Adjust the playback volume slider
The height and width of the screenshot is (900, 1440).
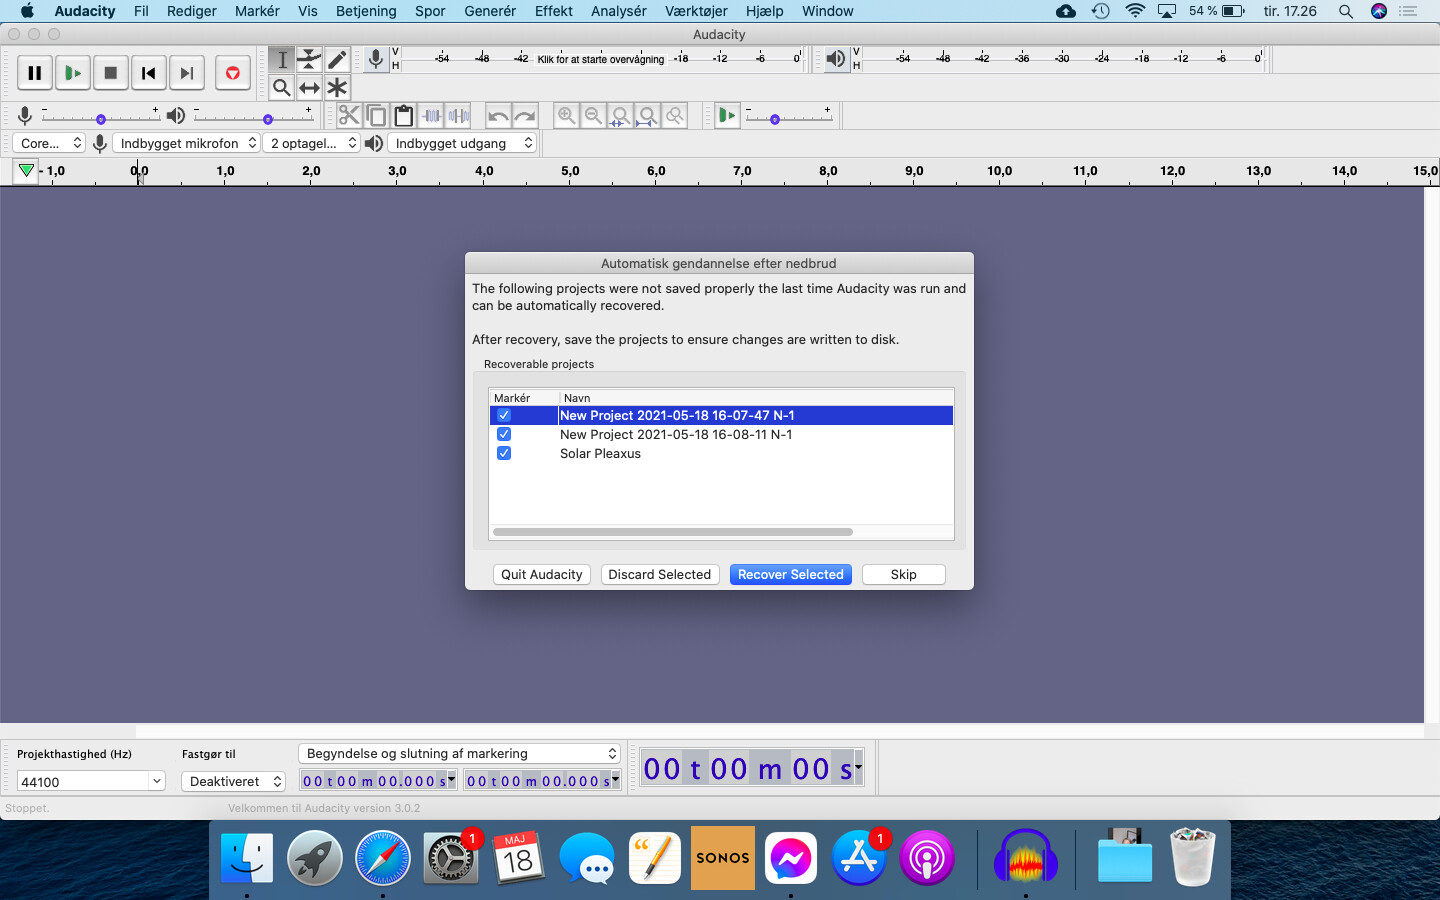[268, 119]
